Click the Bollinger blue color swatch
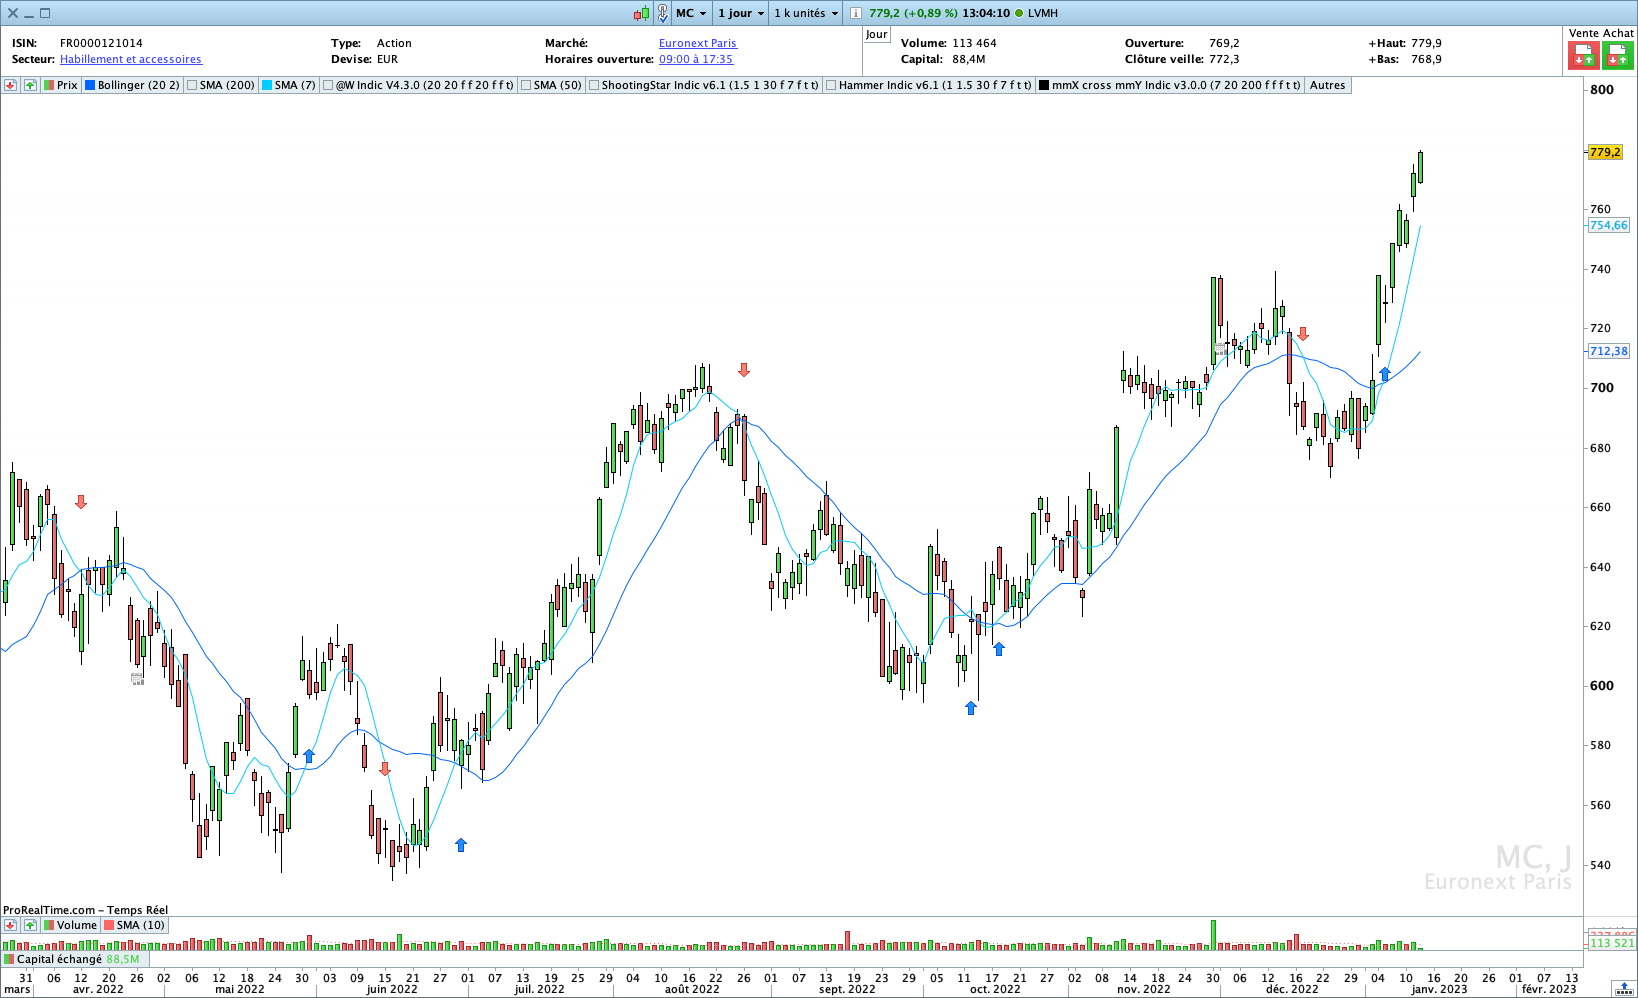 pos(90,85)
